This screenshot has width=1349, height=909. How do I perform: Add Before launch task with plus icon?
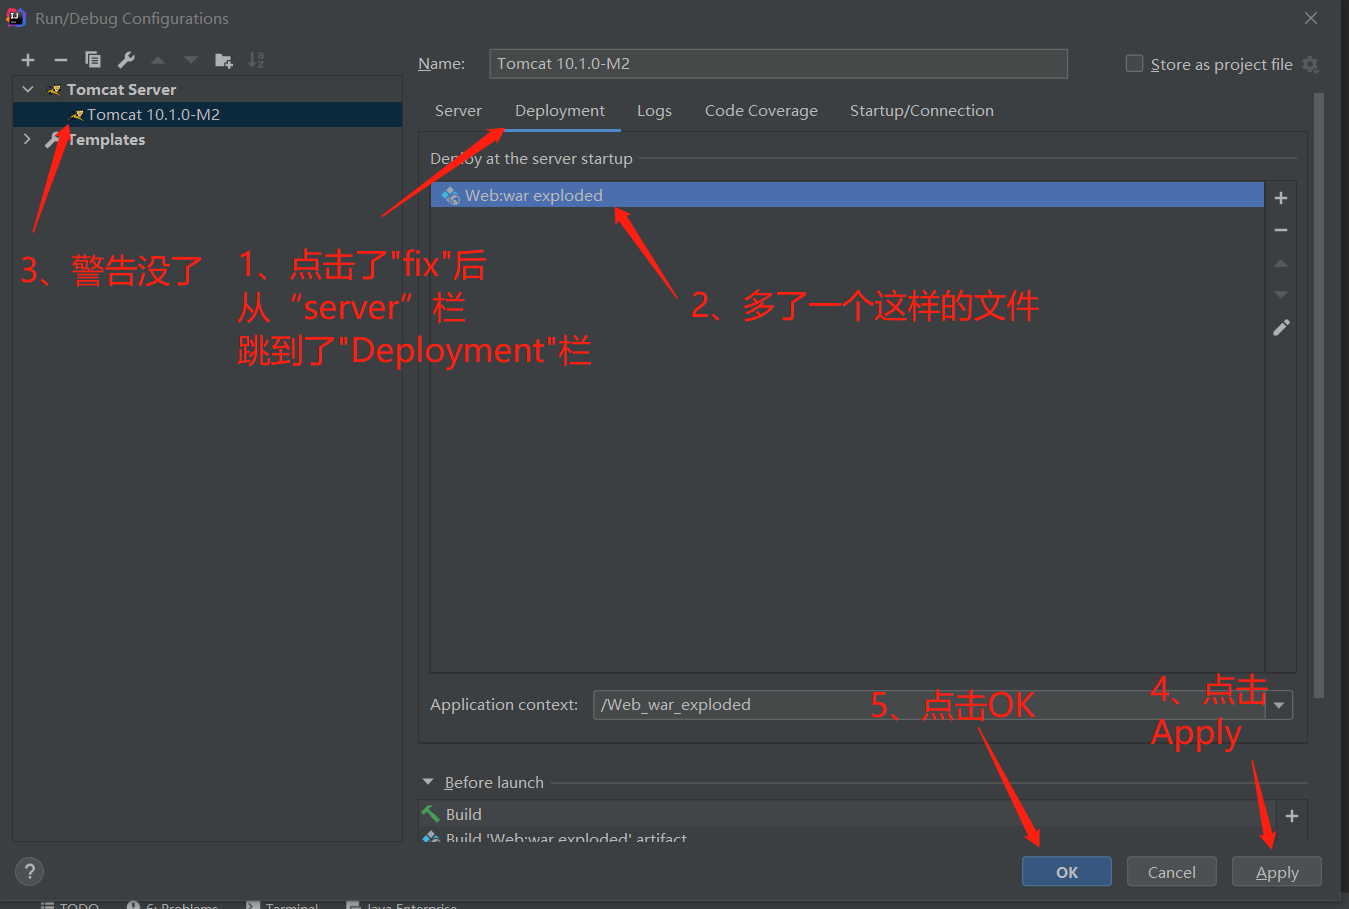coord(1291,816)
